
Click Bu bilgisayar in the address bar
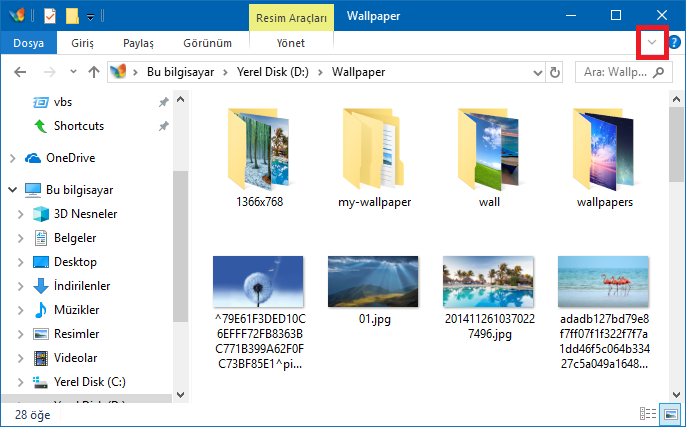point(180,72)
